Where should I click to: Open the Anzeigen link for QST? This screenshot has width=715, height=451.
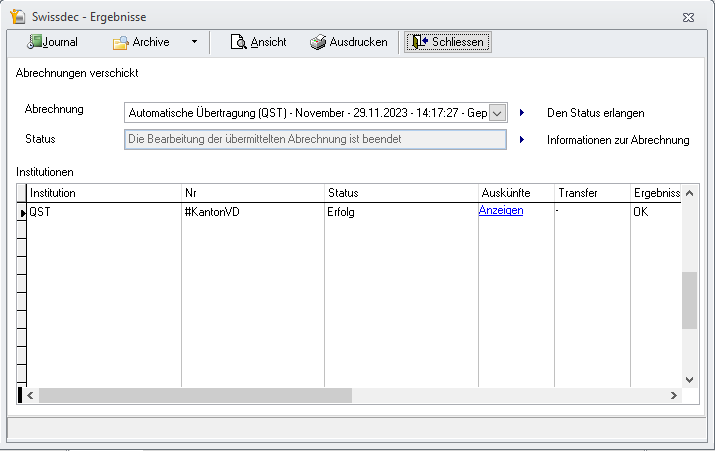[x=500, y=211]
